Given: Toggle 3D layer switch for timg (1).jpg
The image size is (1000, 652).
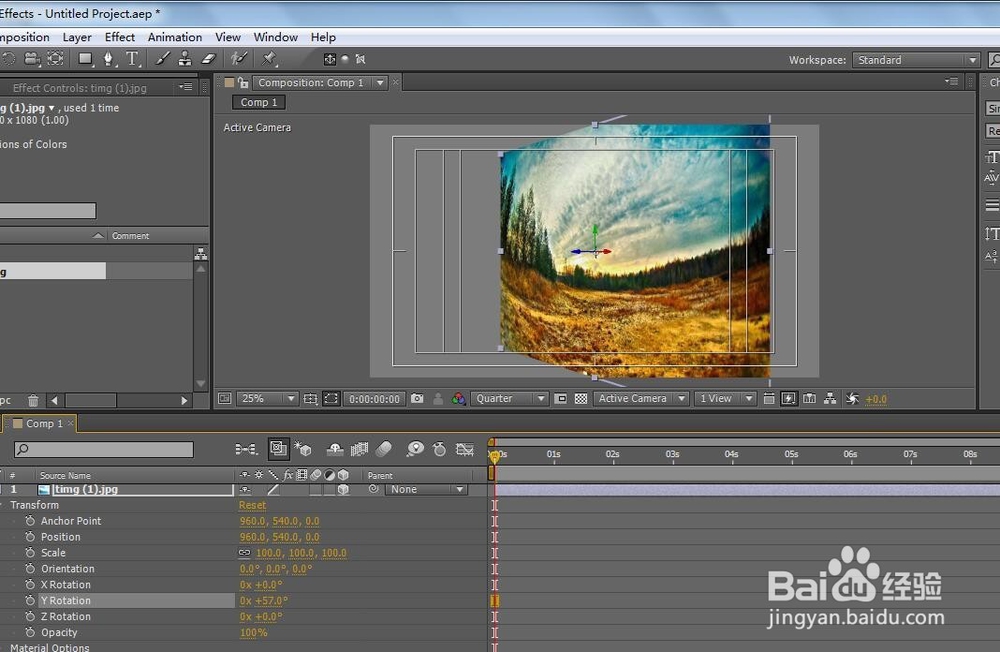Looking at the screenshot, I should click(x=343, y=489).
